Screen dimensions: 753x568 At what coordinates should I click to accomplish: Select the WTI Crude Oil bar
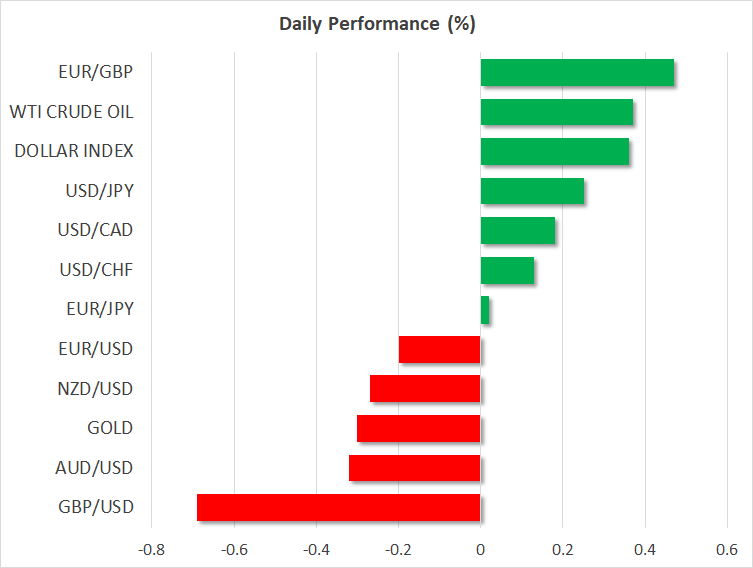556,112
